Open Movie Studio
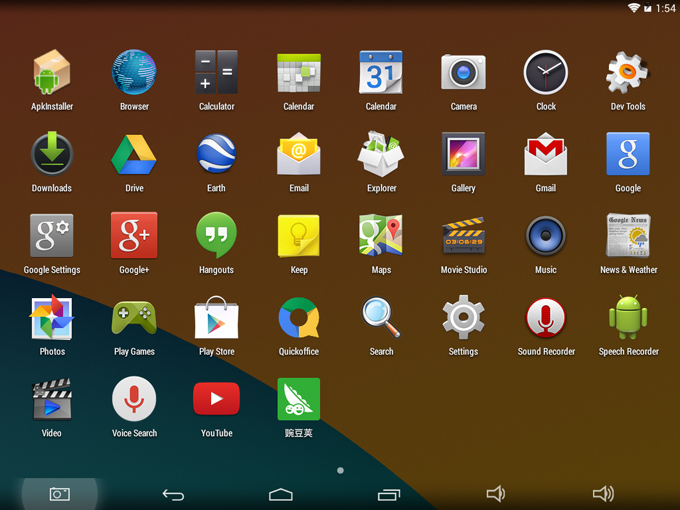 coord(463,235)
